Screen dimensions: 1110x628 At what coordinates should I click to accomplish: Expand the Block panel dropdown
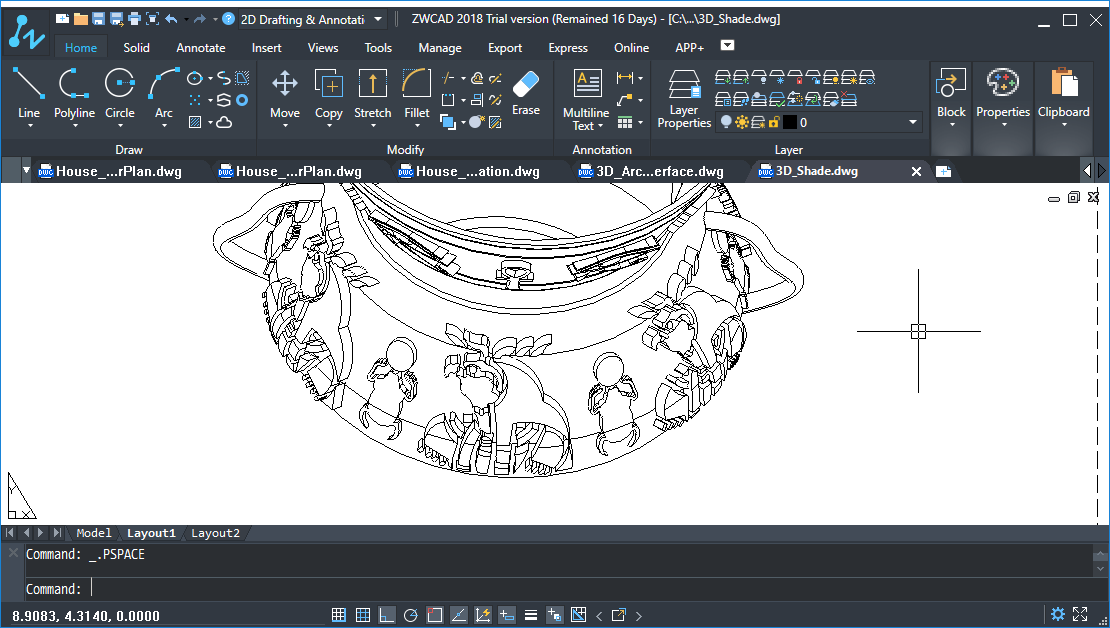tap(951, 125)
